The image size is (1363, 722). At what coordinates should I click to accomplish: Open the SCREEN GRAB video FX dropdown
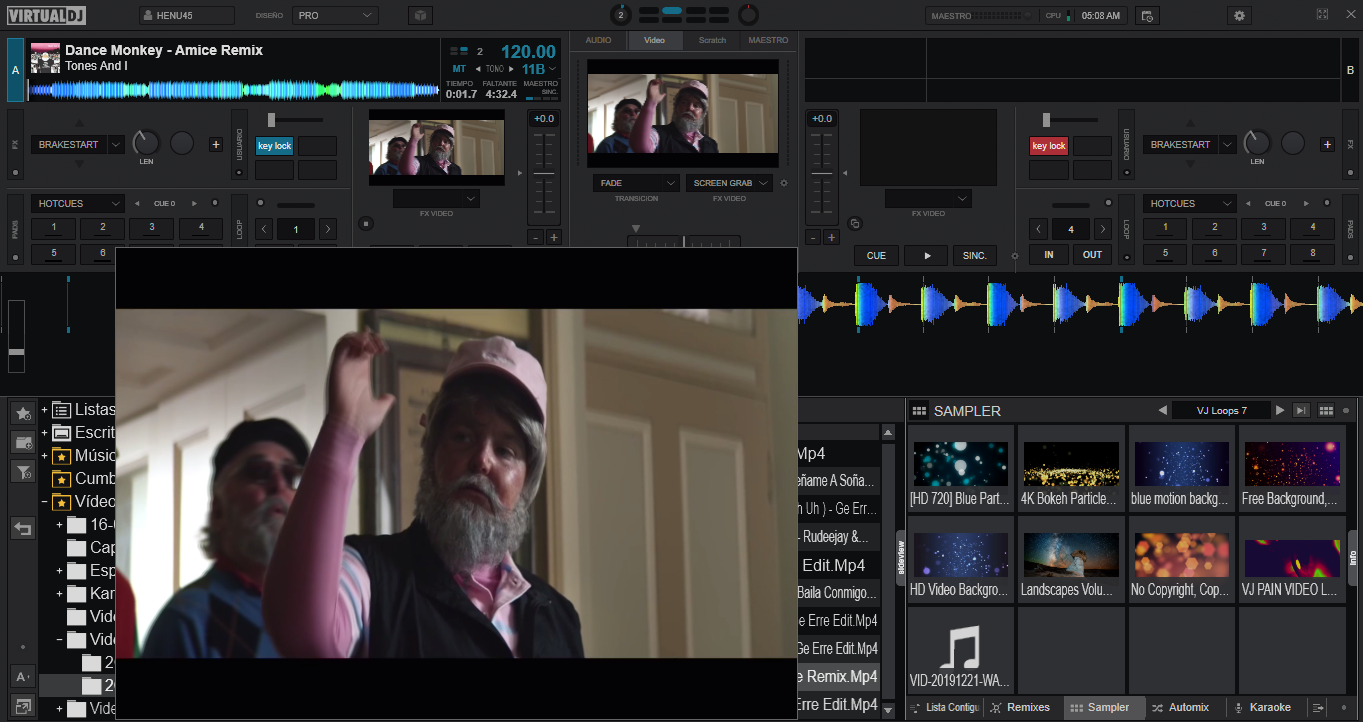(729, 183)
